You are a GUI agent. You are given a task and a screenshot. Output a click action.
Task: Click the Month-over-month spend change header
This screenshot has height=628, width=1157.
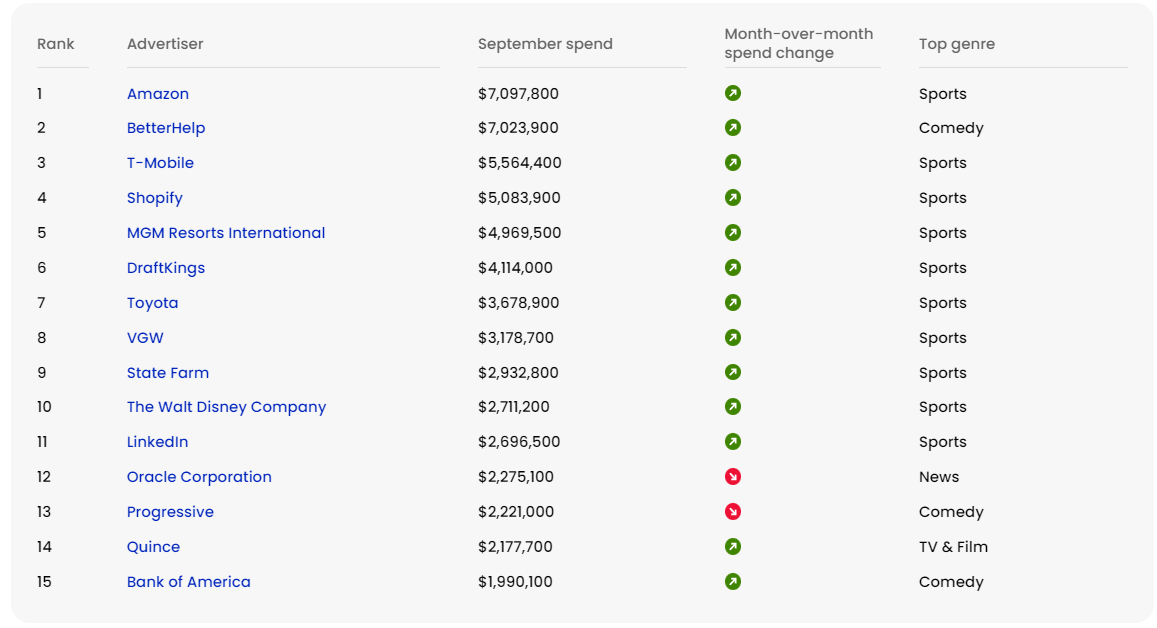(x=798, y=43)
